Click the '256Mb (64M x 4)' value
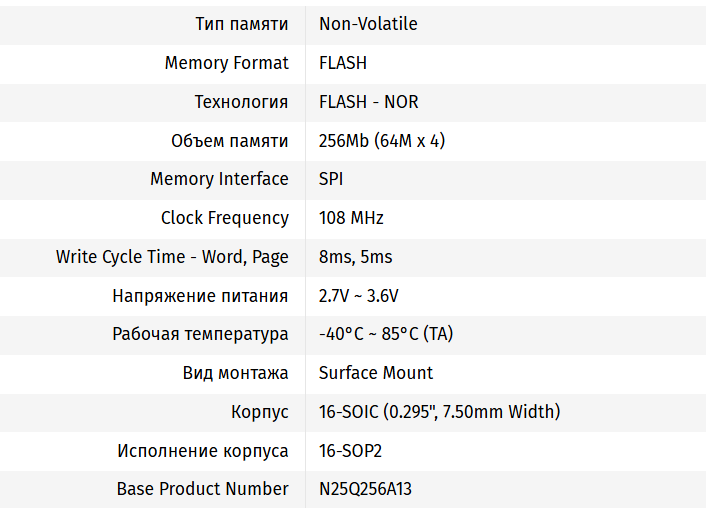 click(x=382, y=141)
